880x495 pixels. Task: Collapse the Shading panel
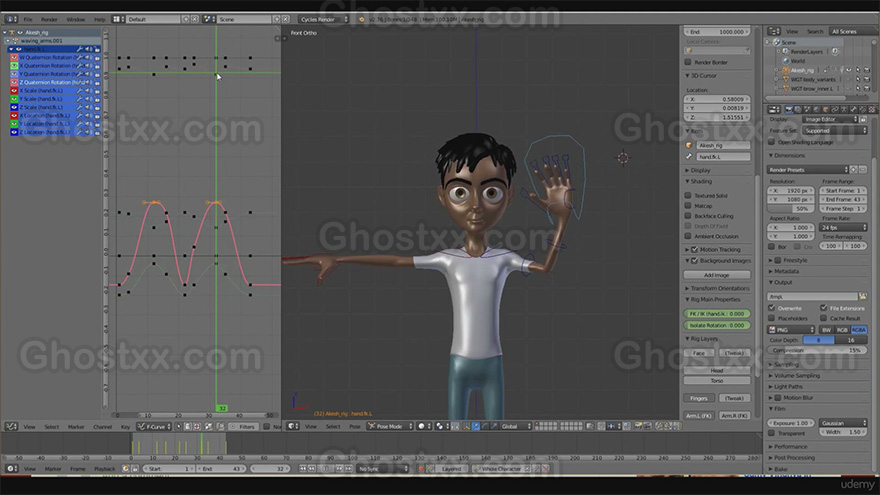click(699, 181)
